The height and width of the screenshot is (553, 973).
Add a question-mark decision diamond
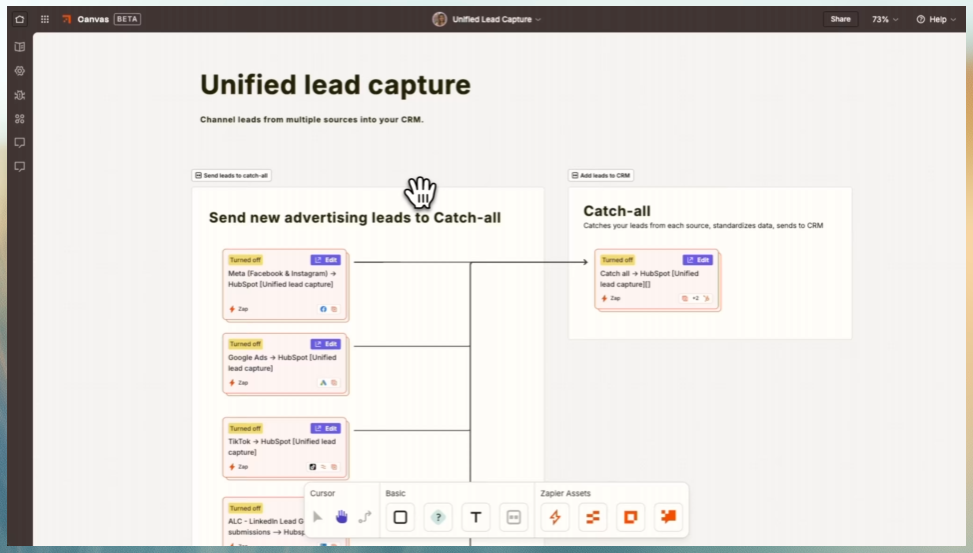point(438,517)
